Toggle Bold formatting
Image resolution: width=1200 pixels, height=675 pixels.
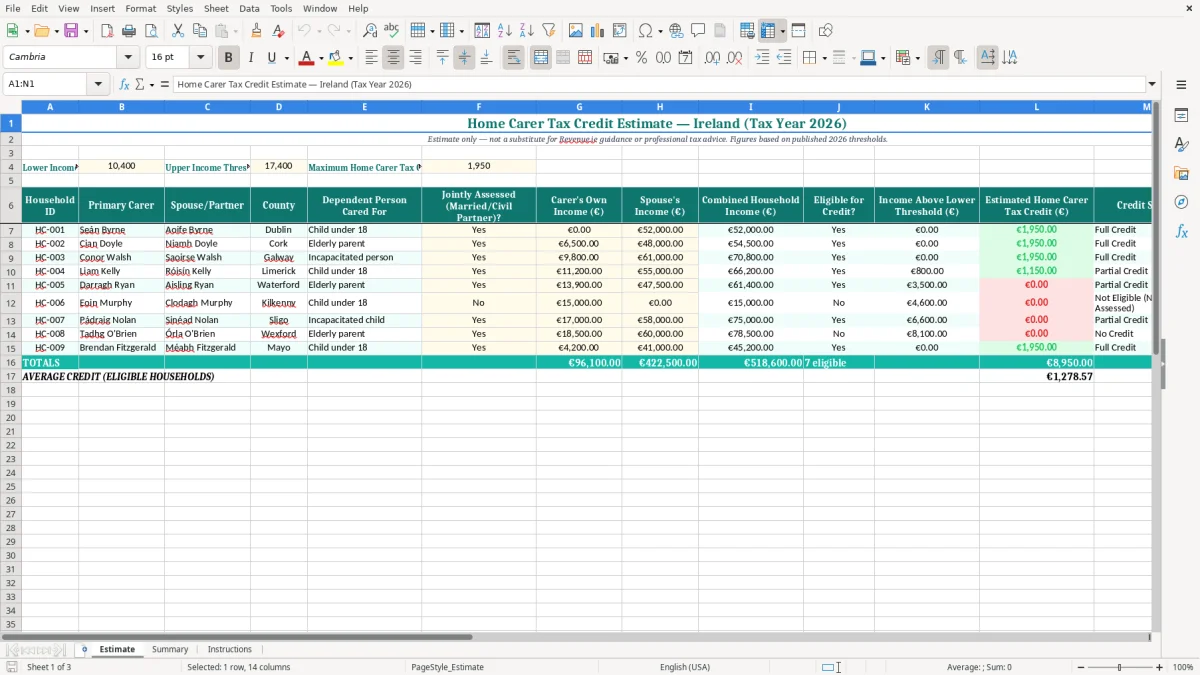click(x=229, y=58)
